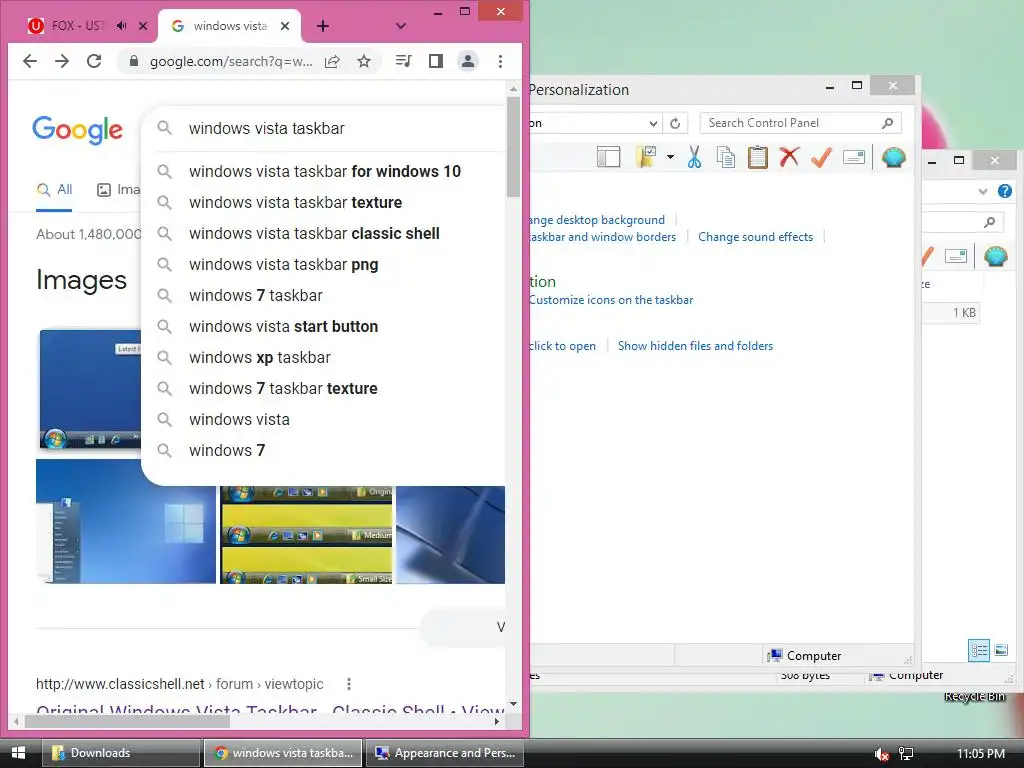Open the Chrome profile avatar
The height and width of the screenshot is (768, 1024).
pyautogui.click(x=468, y=61)
